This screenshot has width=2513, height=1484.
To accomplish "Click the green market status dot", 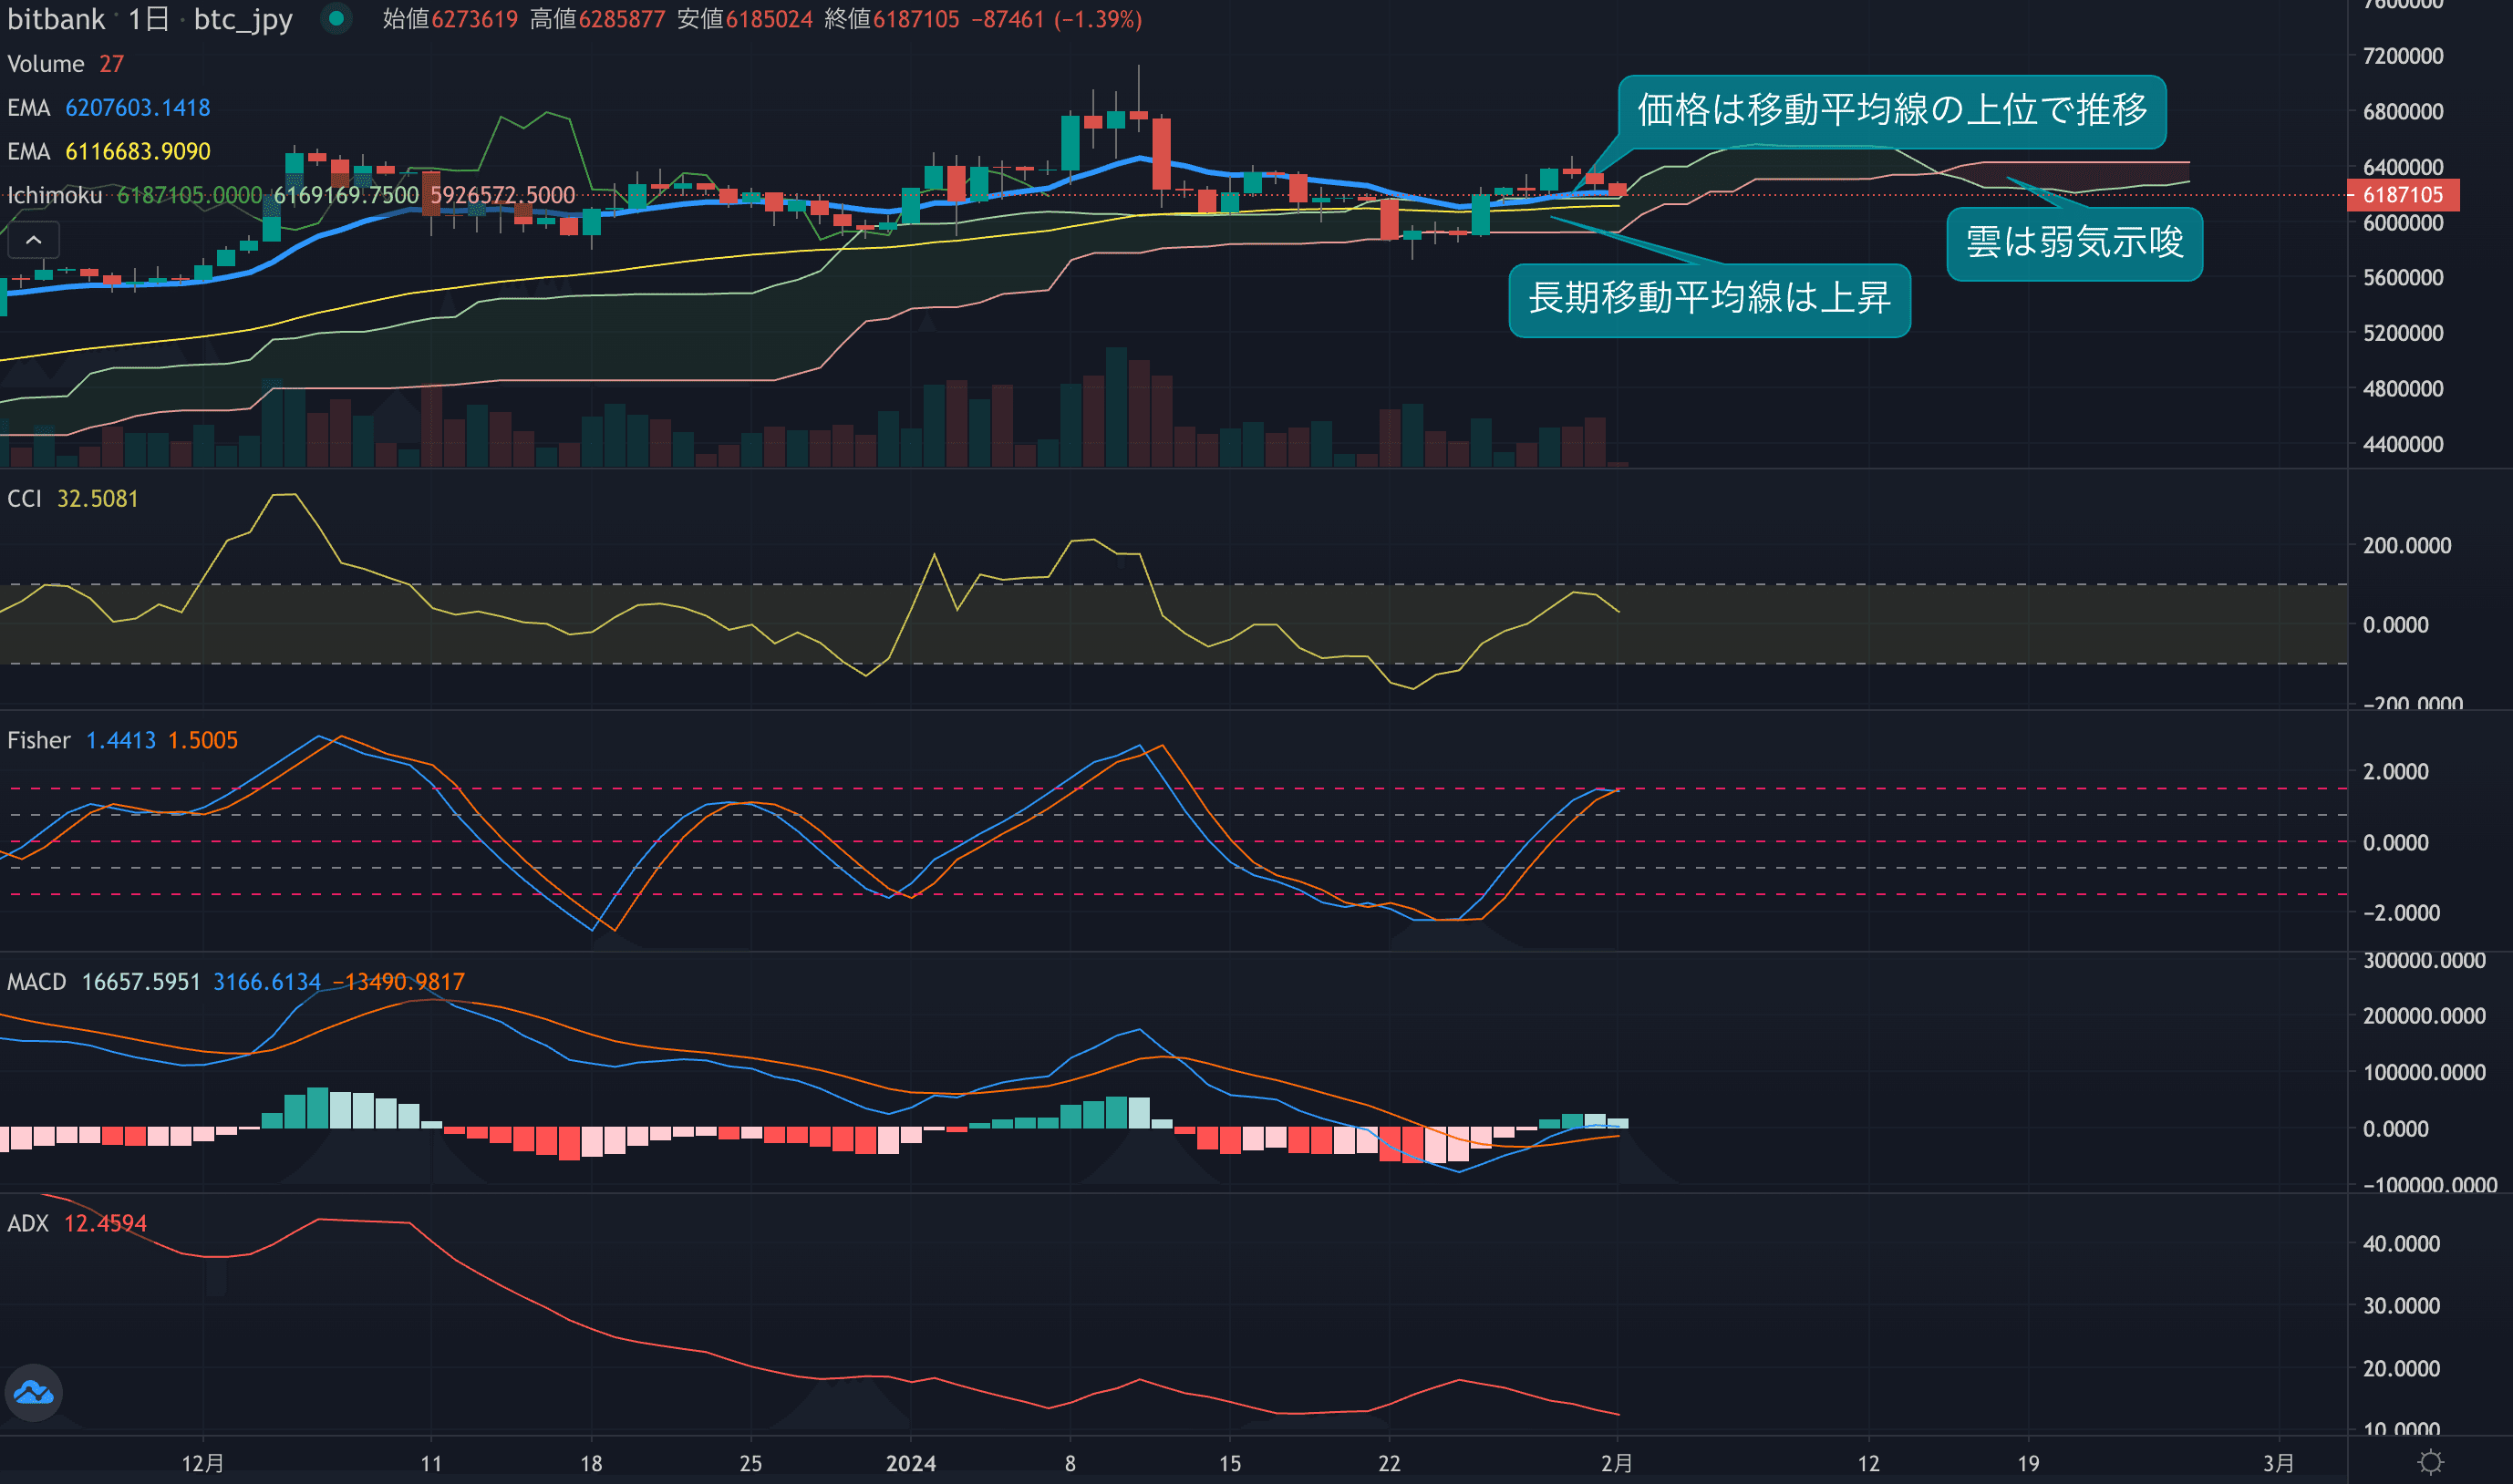I will 337,18.
